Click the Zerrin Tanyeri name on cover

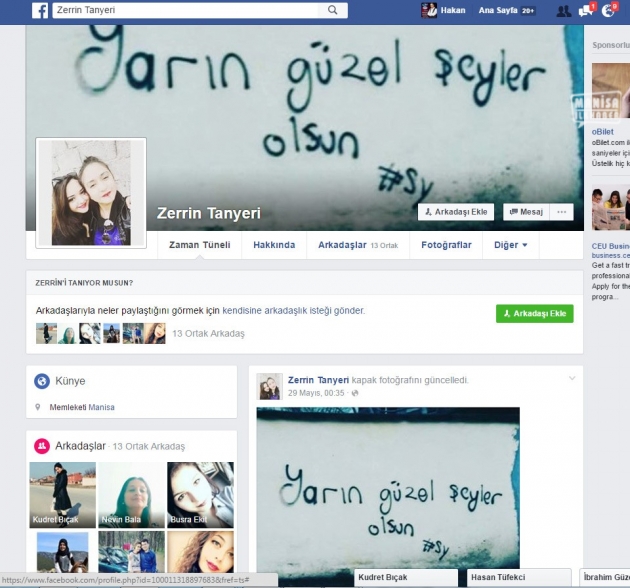click(209, 213)
